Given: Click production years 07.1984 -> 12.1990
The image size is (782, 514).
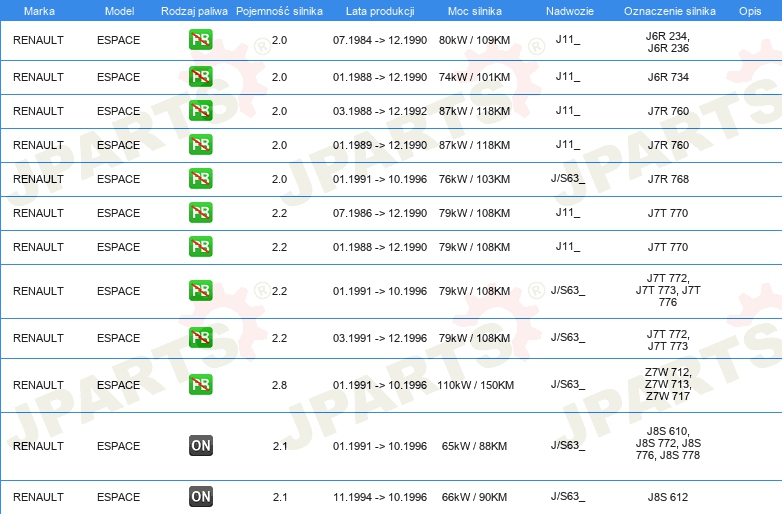Looking at the screenshot, I should (x=380, y=40).
